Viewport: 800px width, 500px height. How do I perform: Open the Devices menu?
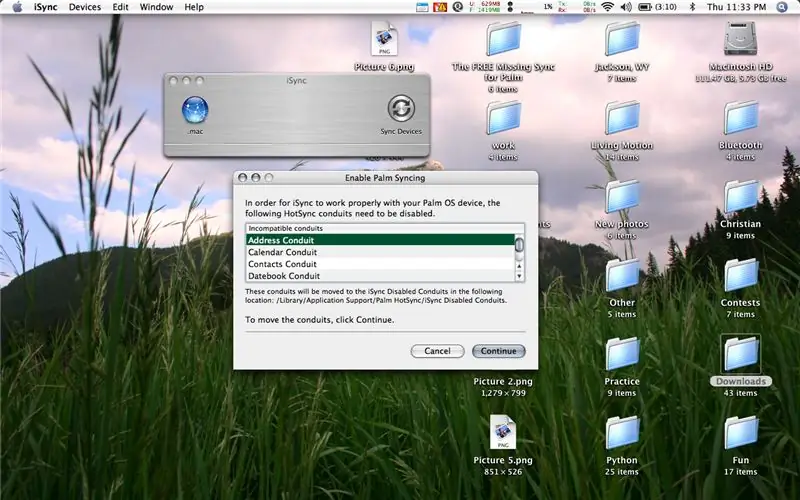pos(85,7)
